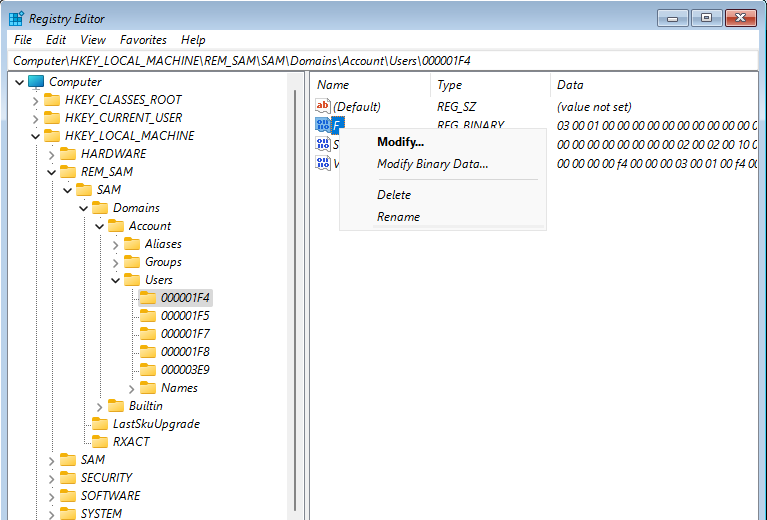The image size is (767, 520).
Task: Collapse the Computer root node
Action: (x=20, y=82)
